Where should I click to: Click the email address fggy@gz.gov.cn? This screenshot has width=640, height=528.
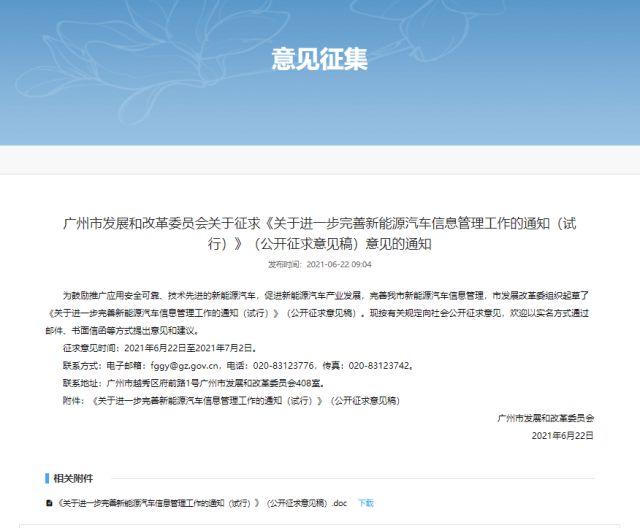(x=186, y=366)
